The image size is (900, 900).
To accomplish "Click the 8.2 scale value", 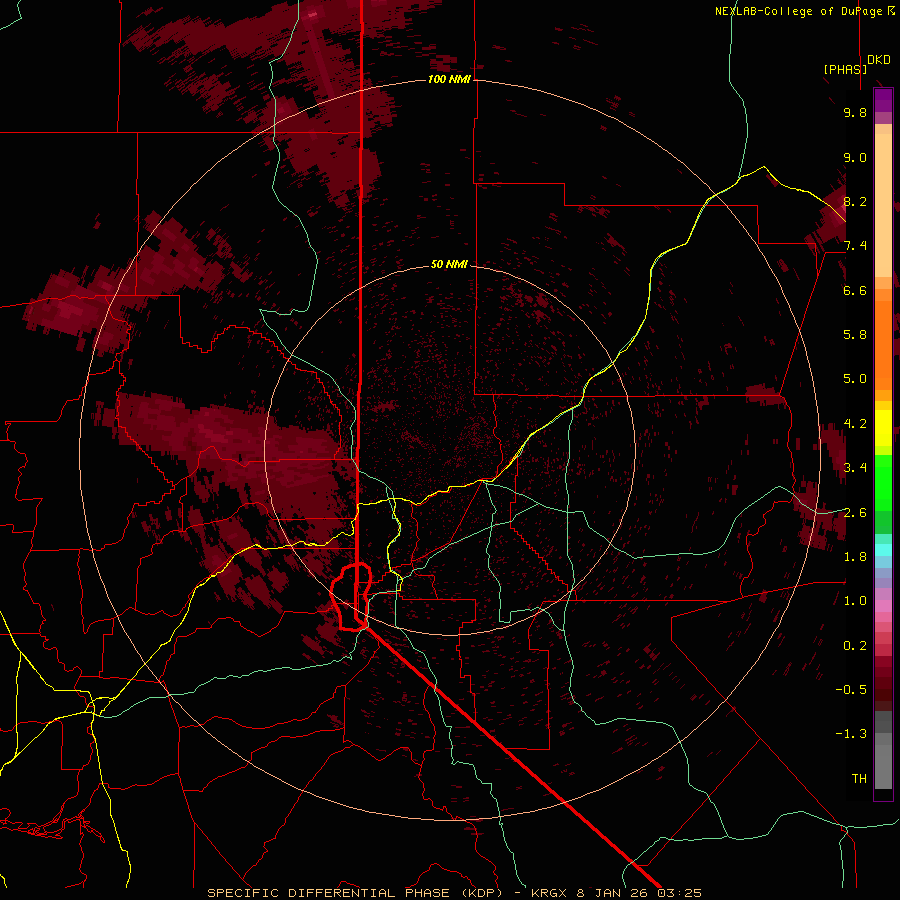I will pyautogui.click(x=855, y=201).
